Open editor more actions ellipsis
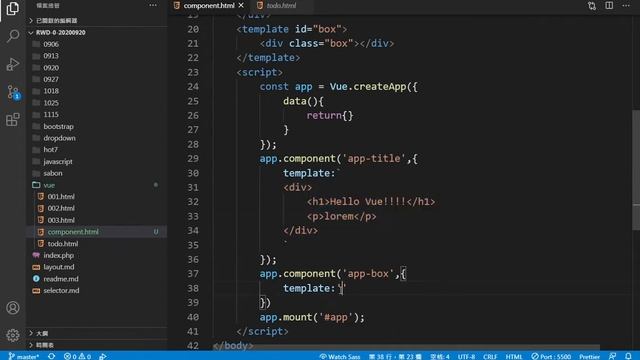640x360 pixels. (x=626, y=6)
